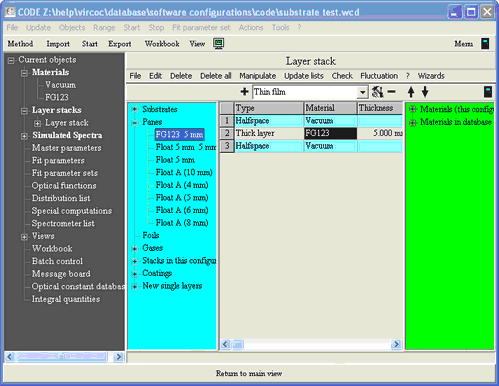This screenshot has width=499, height=386.
Task: Expand the Substrates tree node
Action: pyautogui.click(x=135, y=109)
